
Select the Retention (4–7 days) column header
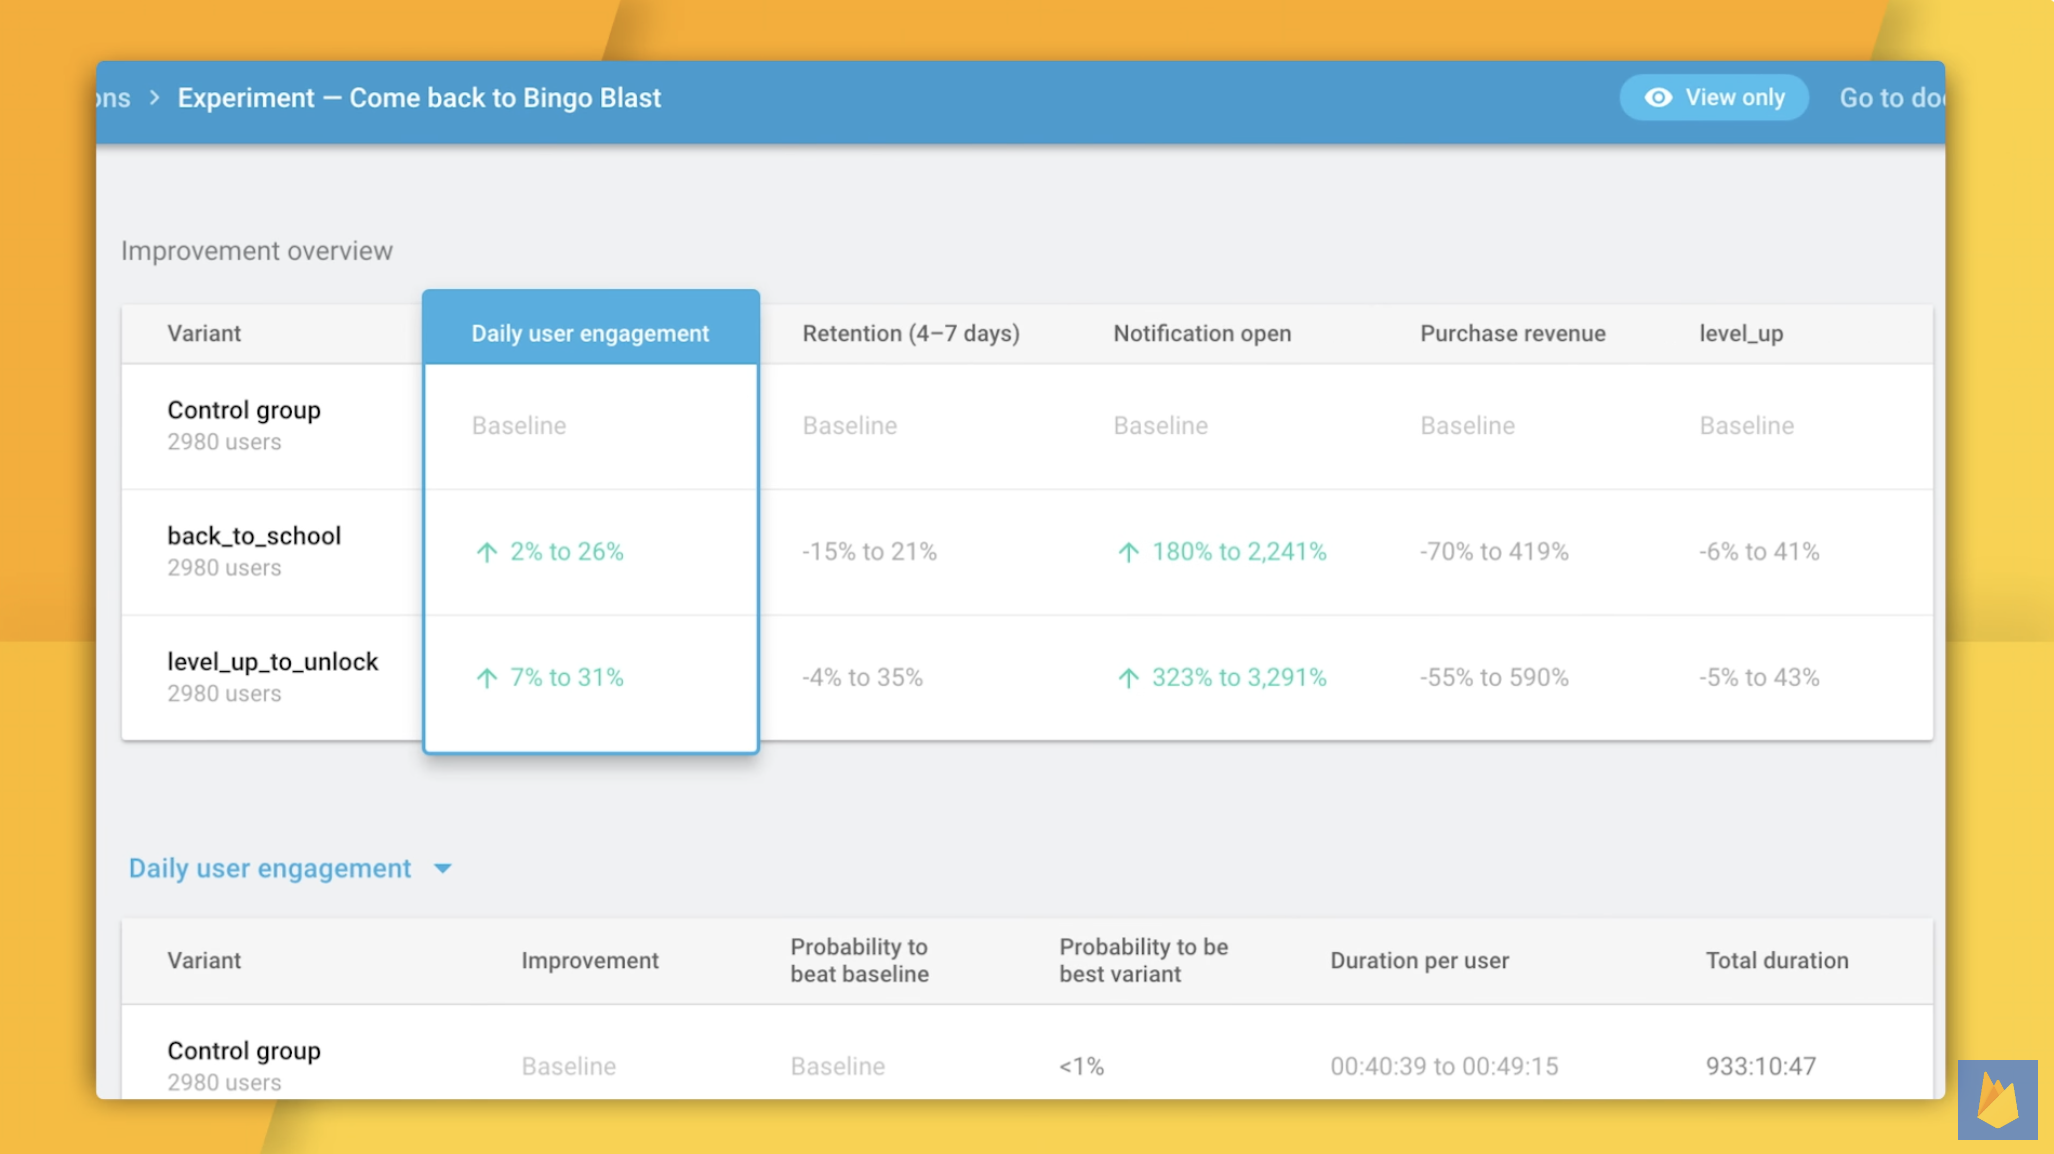(x=911, y=333)
